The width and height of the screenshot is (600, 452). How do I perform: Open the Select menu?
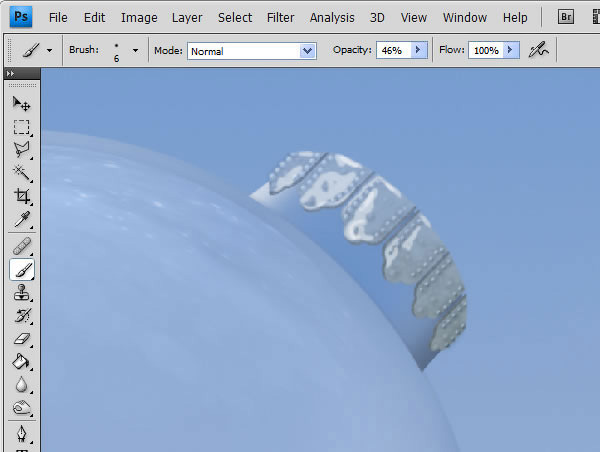235,18
